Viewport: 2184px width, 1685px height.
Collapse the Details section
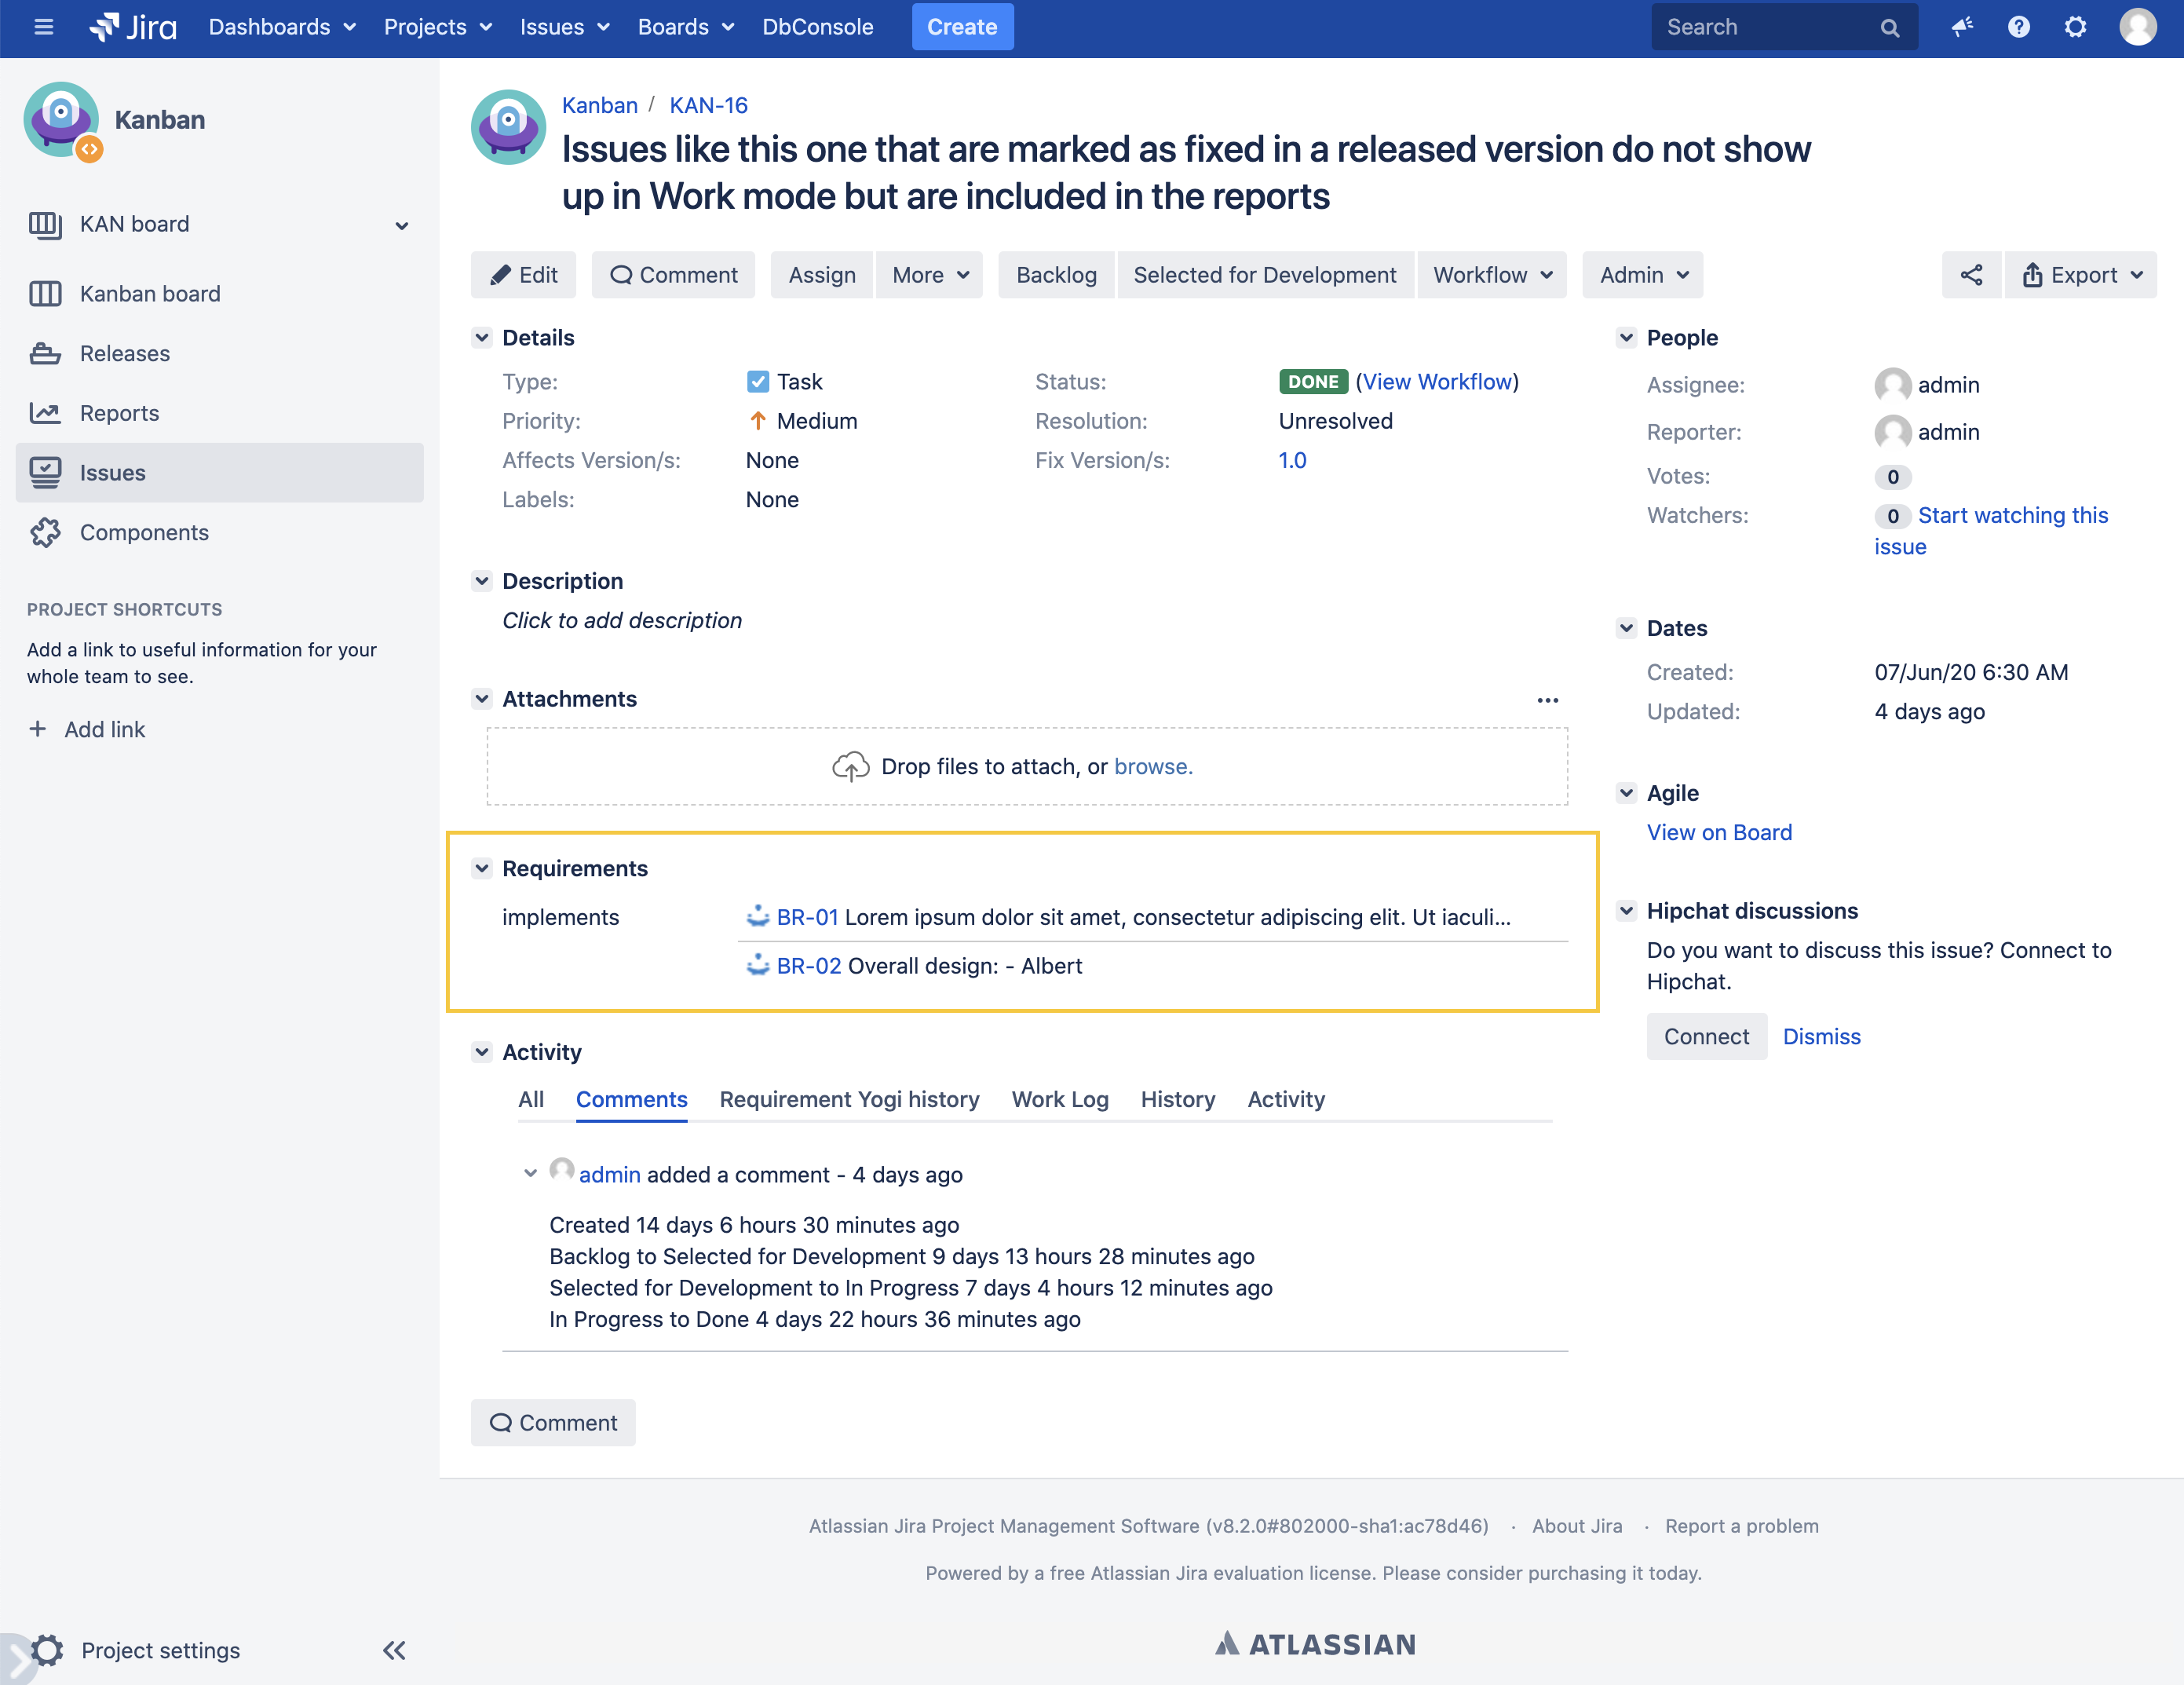(482, 338)
